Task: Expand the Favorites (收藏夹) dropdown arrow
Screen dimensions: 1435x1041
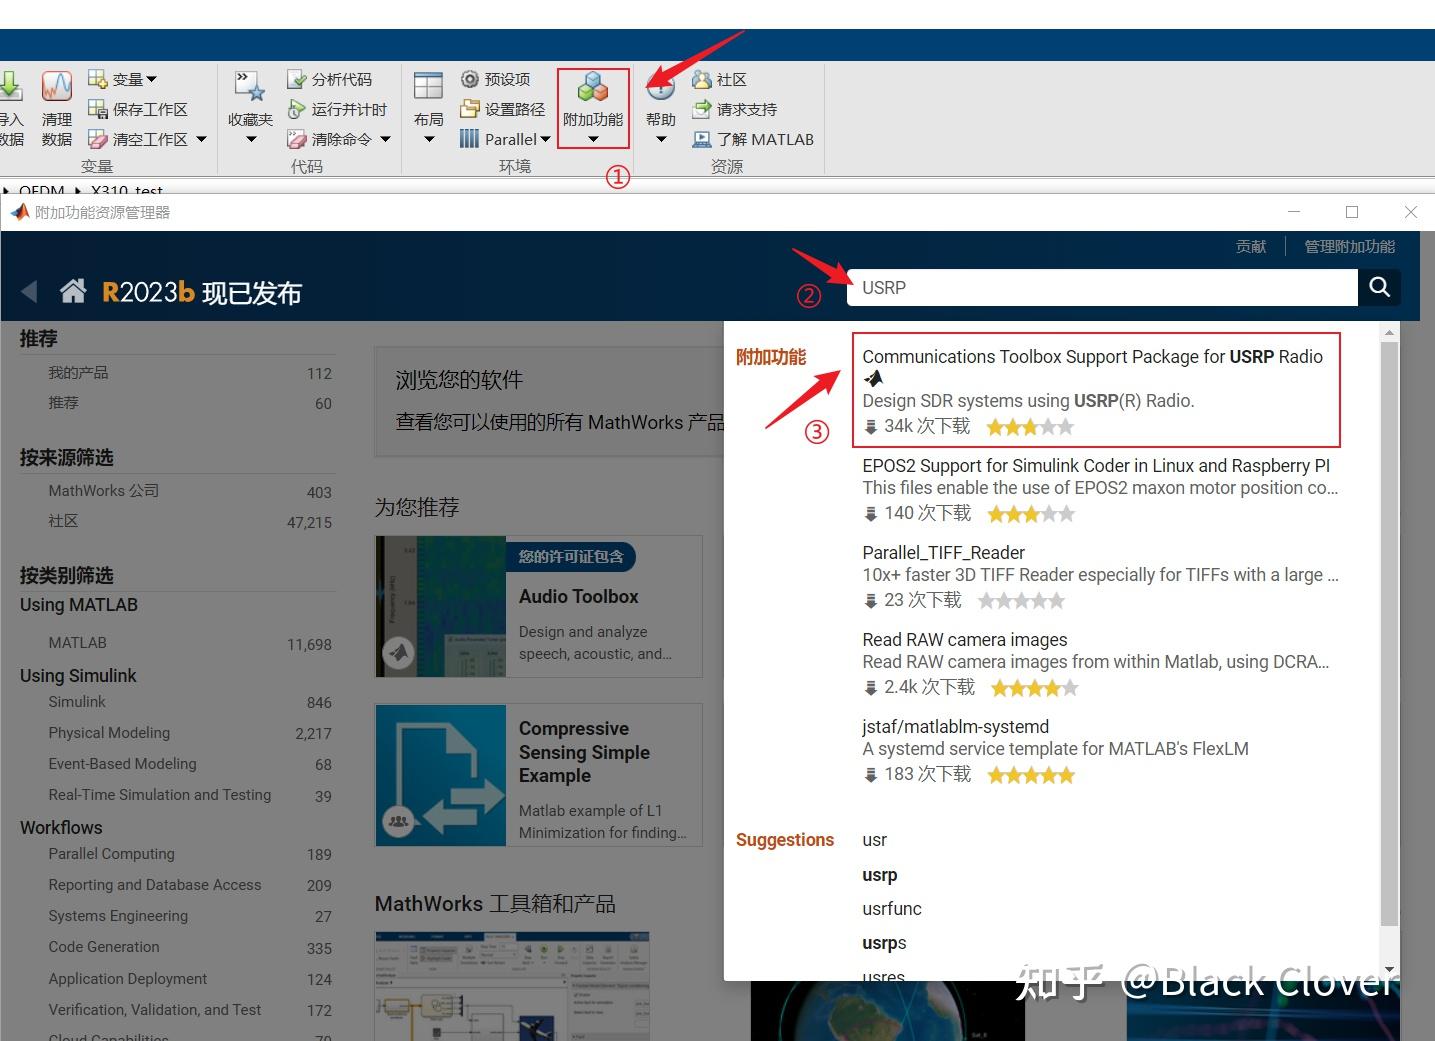Action: 251,140
